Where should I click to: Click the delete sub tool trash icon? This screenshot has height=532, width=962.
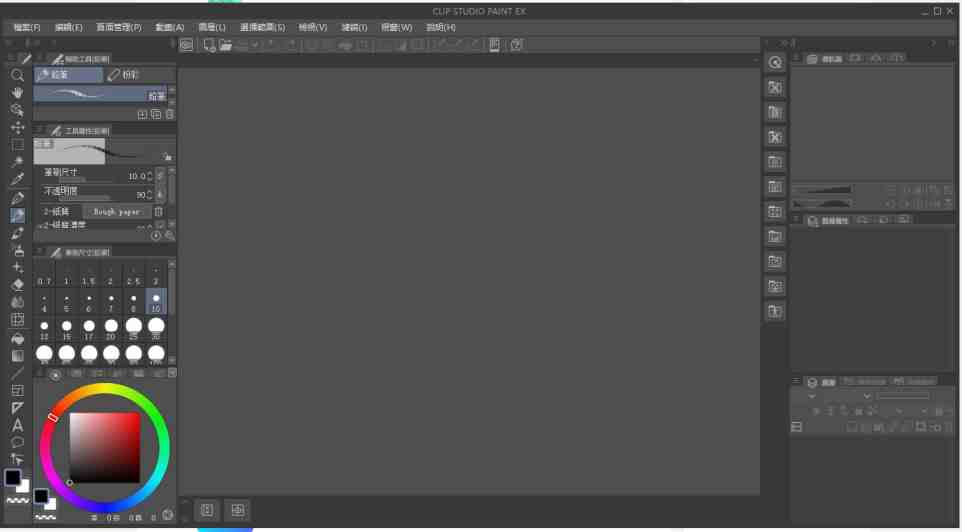170,115
